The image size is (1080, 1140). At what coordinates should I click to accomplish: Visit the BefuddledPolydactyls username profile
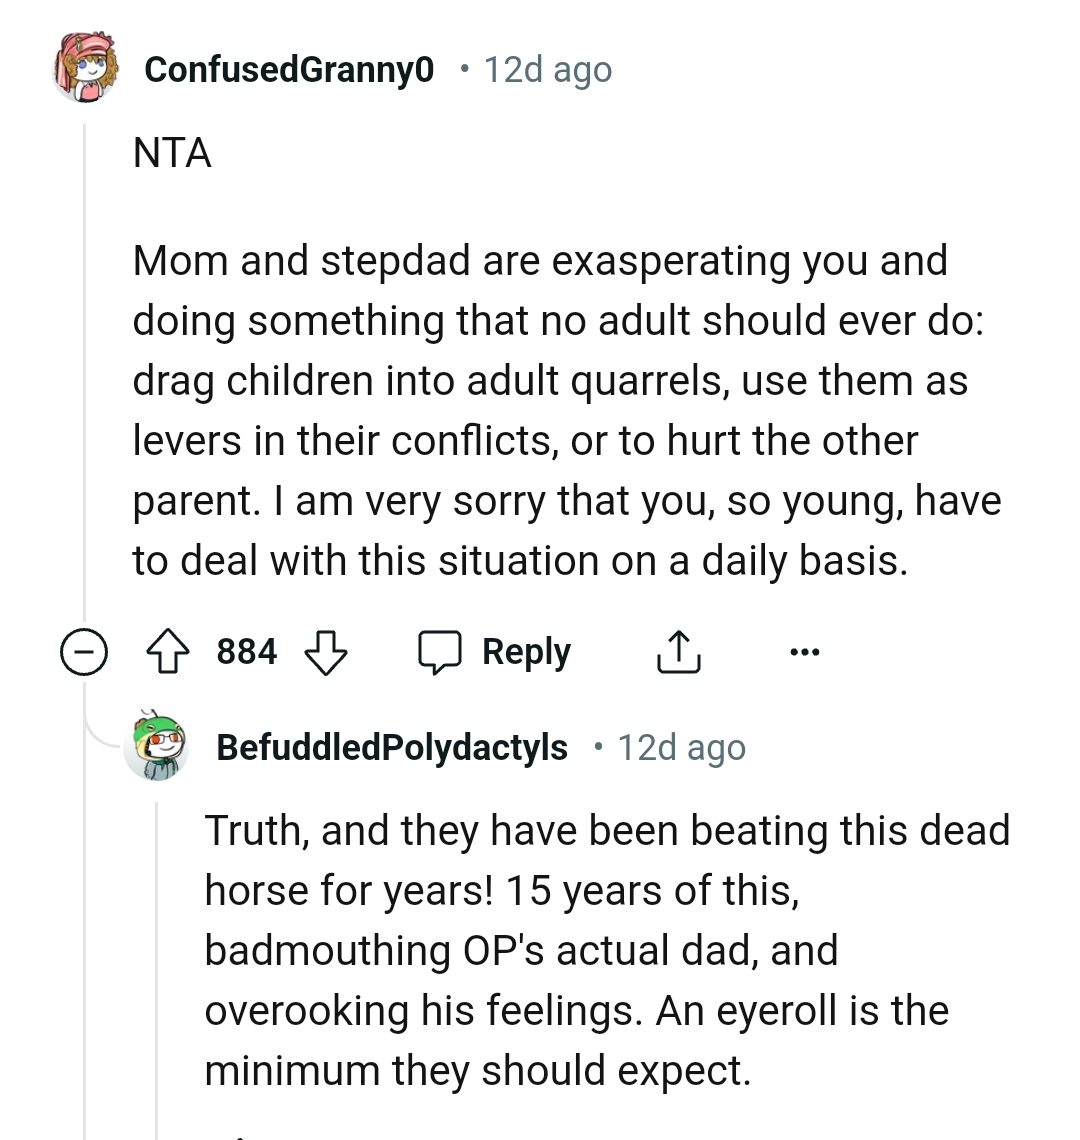coord(392,748)
